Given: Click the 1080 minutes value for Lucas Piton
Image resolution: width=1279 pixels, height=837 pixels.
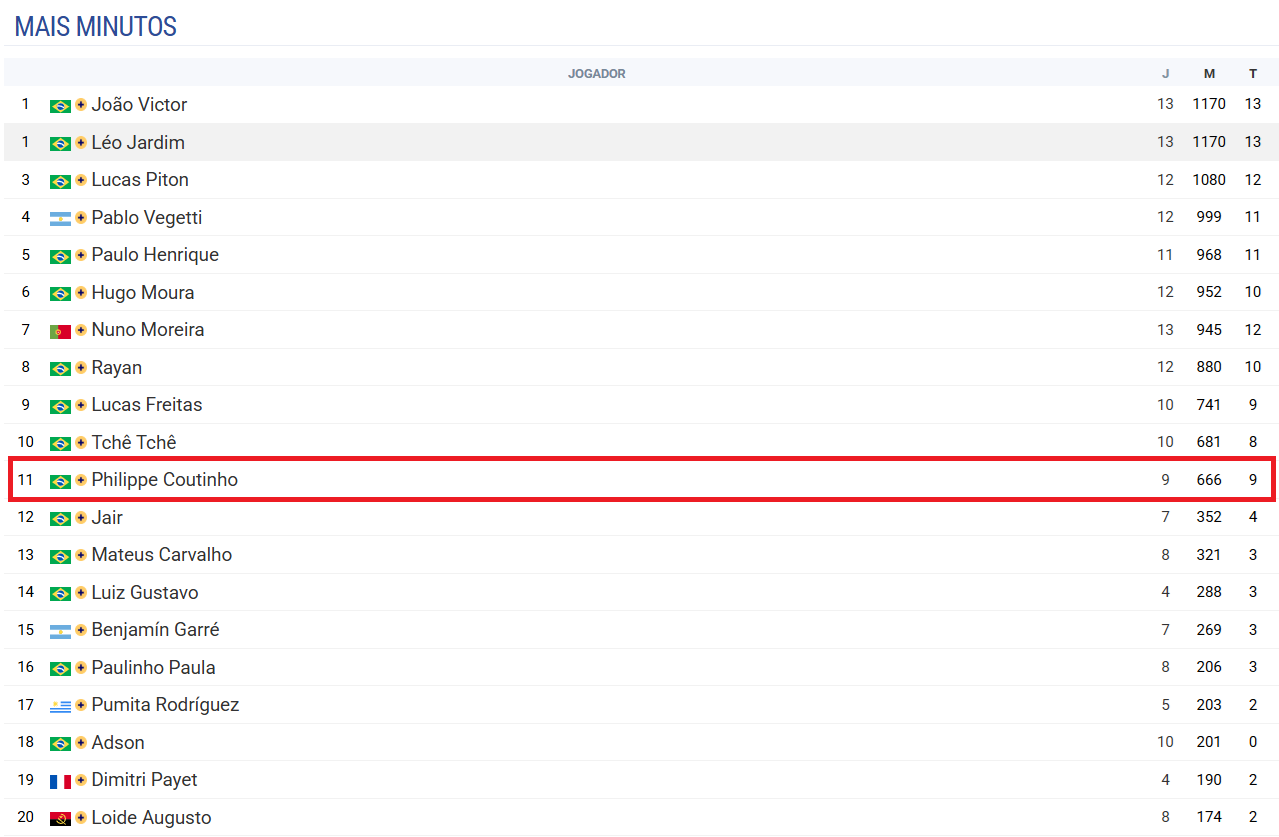Looking at the screenshot, I should pyautogui.click(x=1209, y=180).
